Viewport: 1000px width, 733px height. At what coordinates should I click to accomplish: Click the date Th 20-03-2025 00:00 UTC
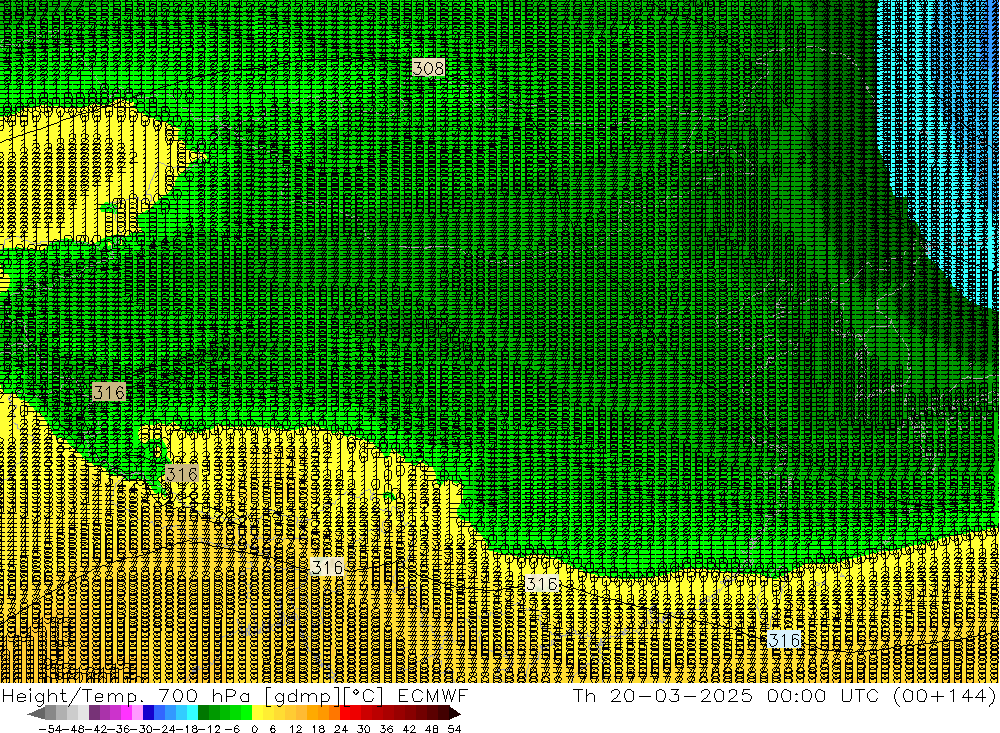(x=726, y=695)
